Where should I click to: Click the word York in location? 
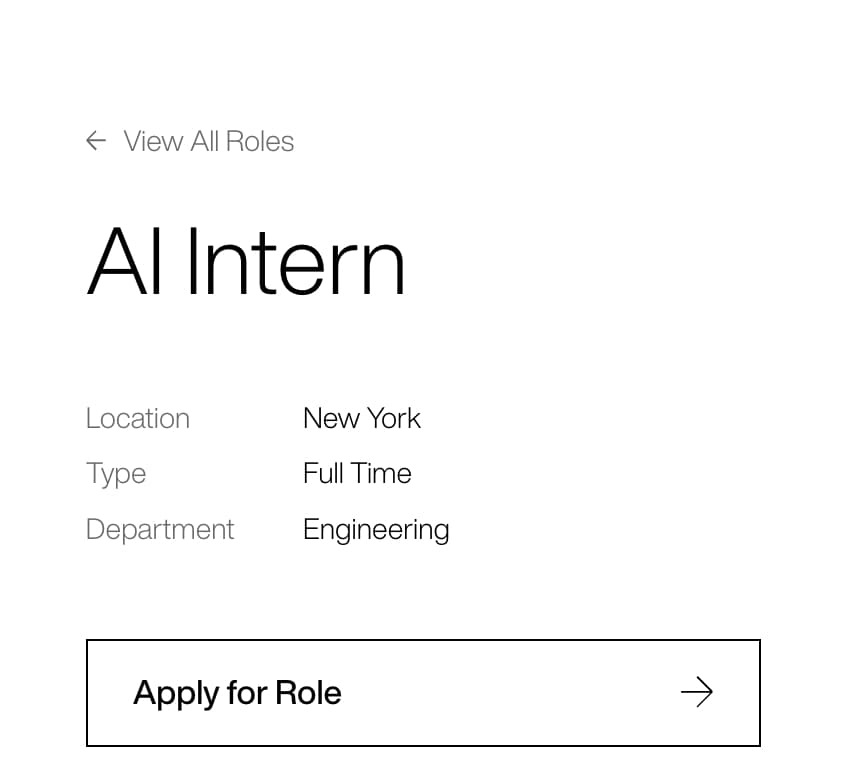pos(393,418)
